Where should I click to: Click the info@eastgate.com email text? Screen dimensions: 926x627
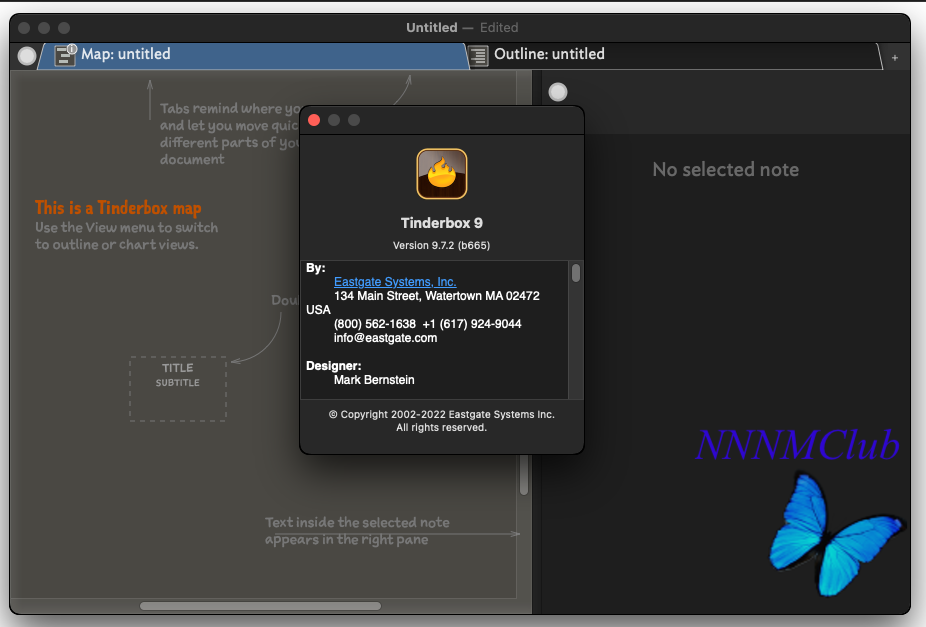coord(385,338)
